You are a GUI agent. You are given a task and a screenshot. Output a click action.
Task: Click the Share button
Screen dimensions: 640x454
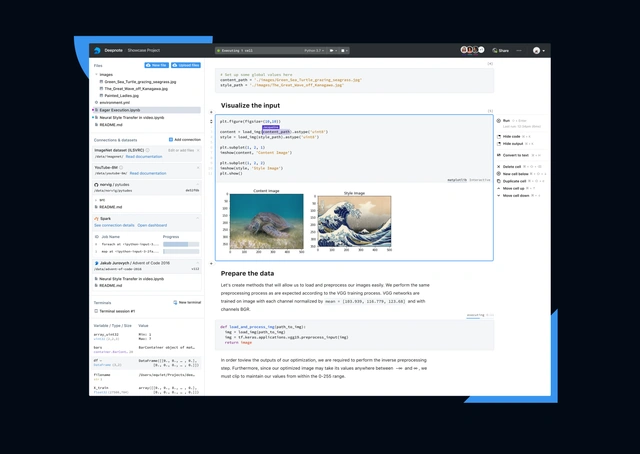pyautogui.click(x=500, y=50)
